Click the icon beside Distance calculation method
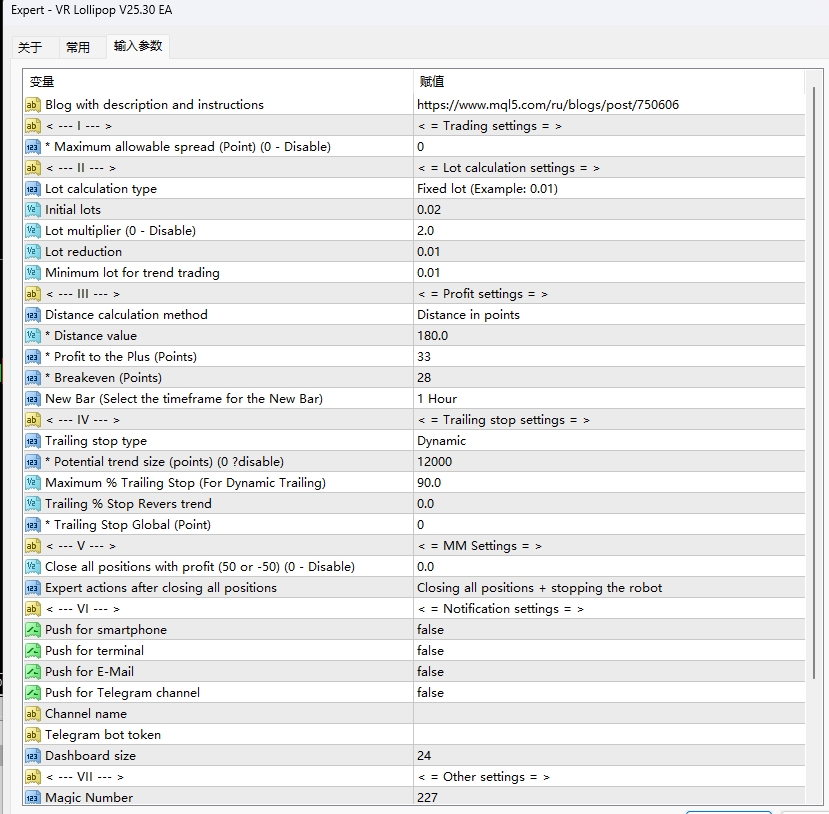The width and height of the screenshot is (829, 814). click(x=32, y=315)
